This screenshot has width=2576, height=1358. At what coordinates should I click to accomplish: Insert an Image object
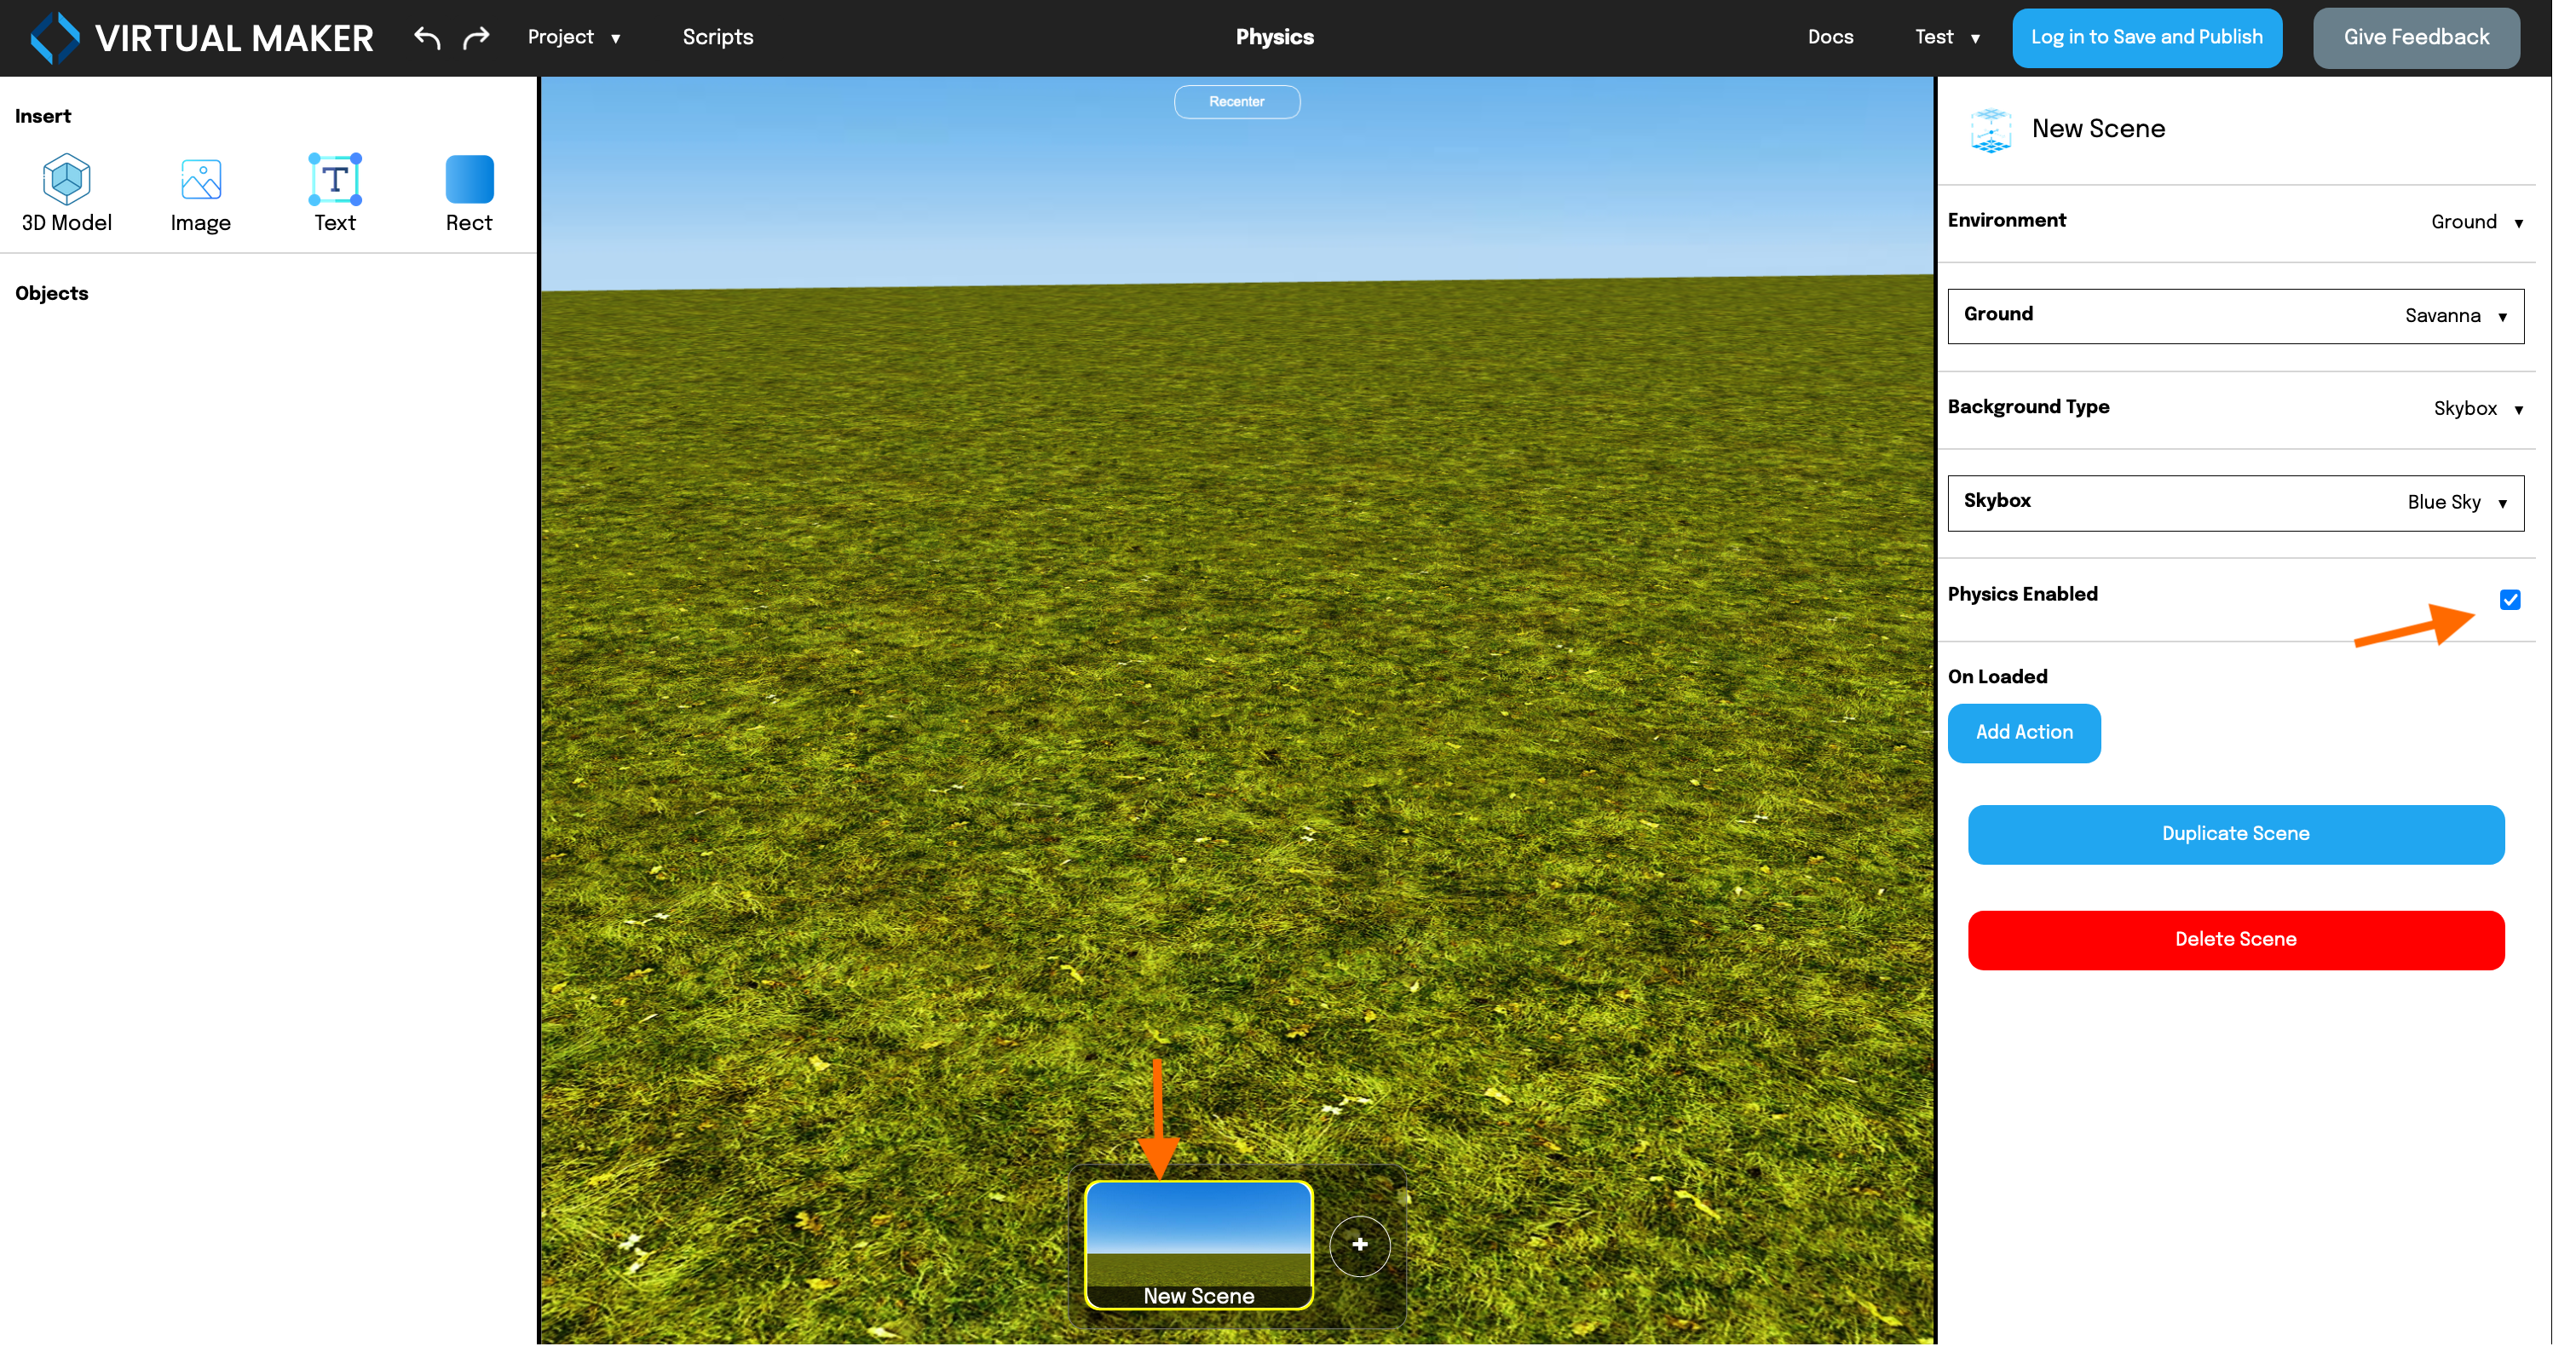pos(199,192)
